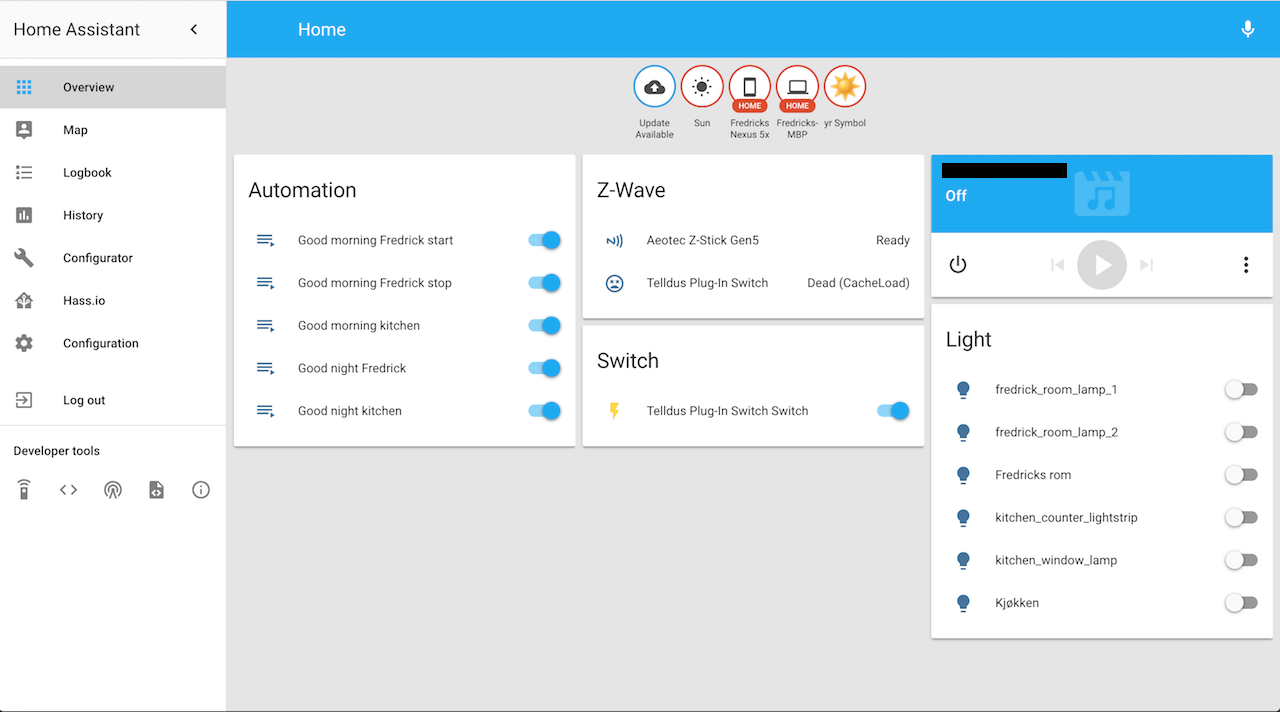Image resolution: width=1280 pixels, height=712 pixels.
Task: Click the Good night kitchen automation icon
Action: pos(265,411)
